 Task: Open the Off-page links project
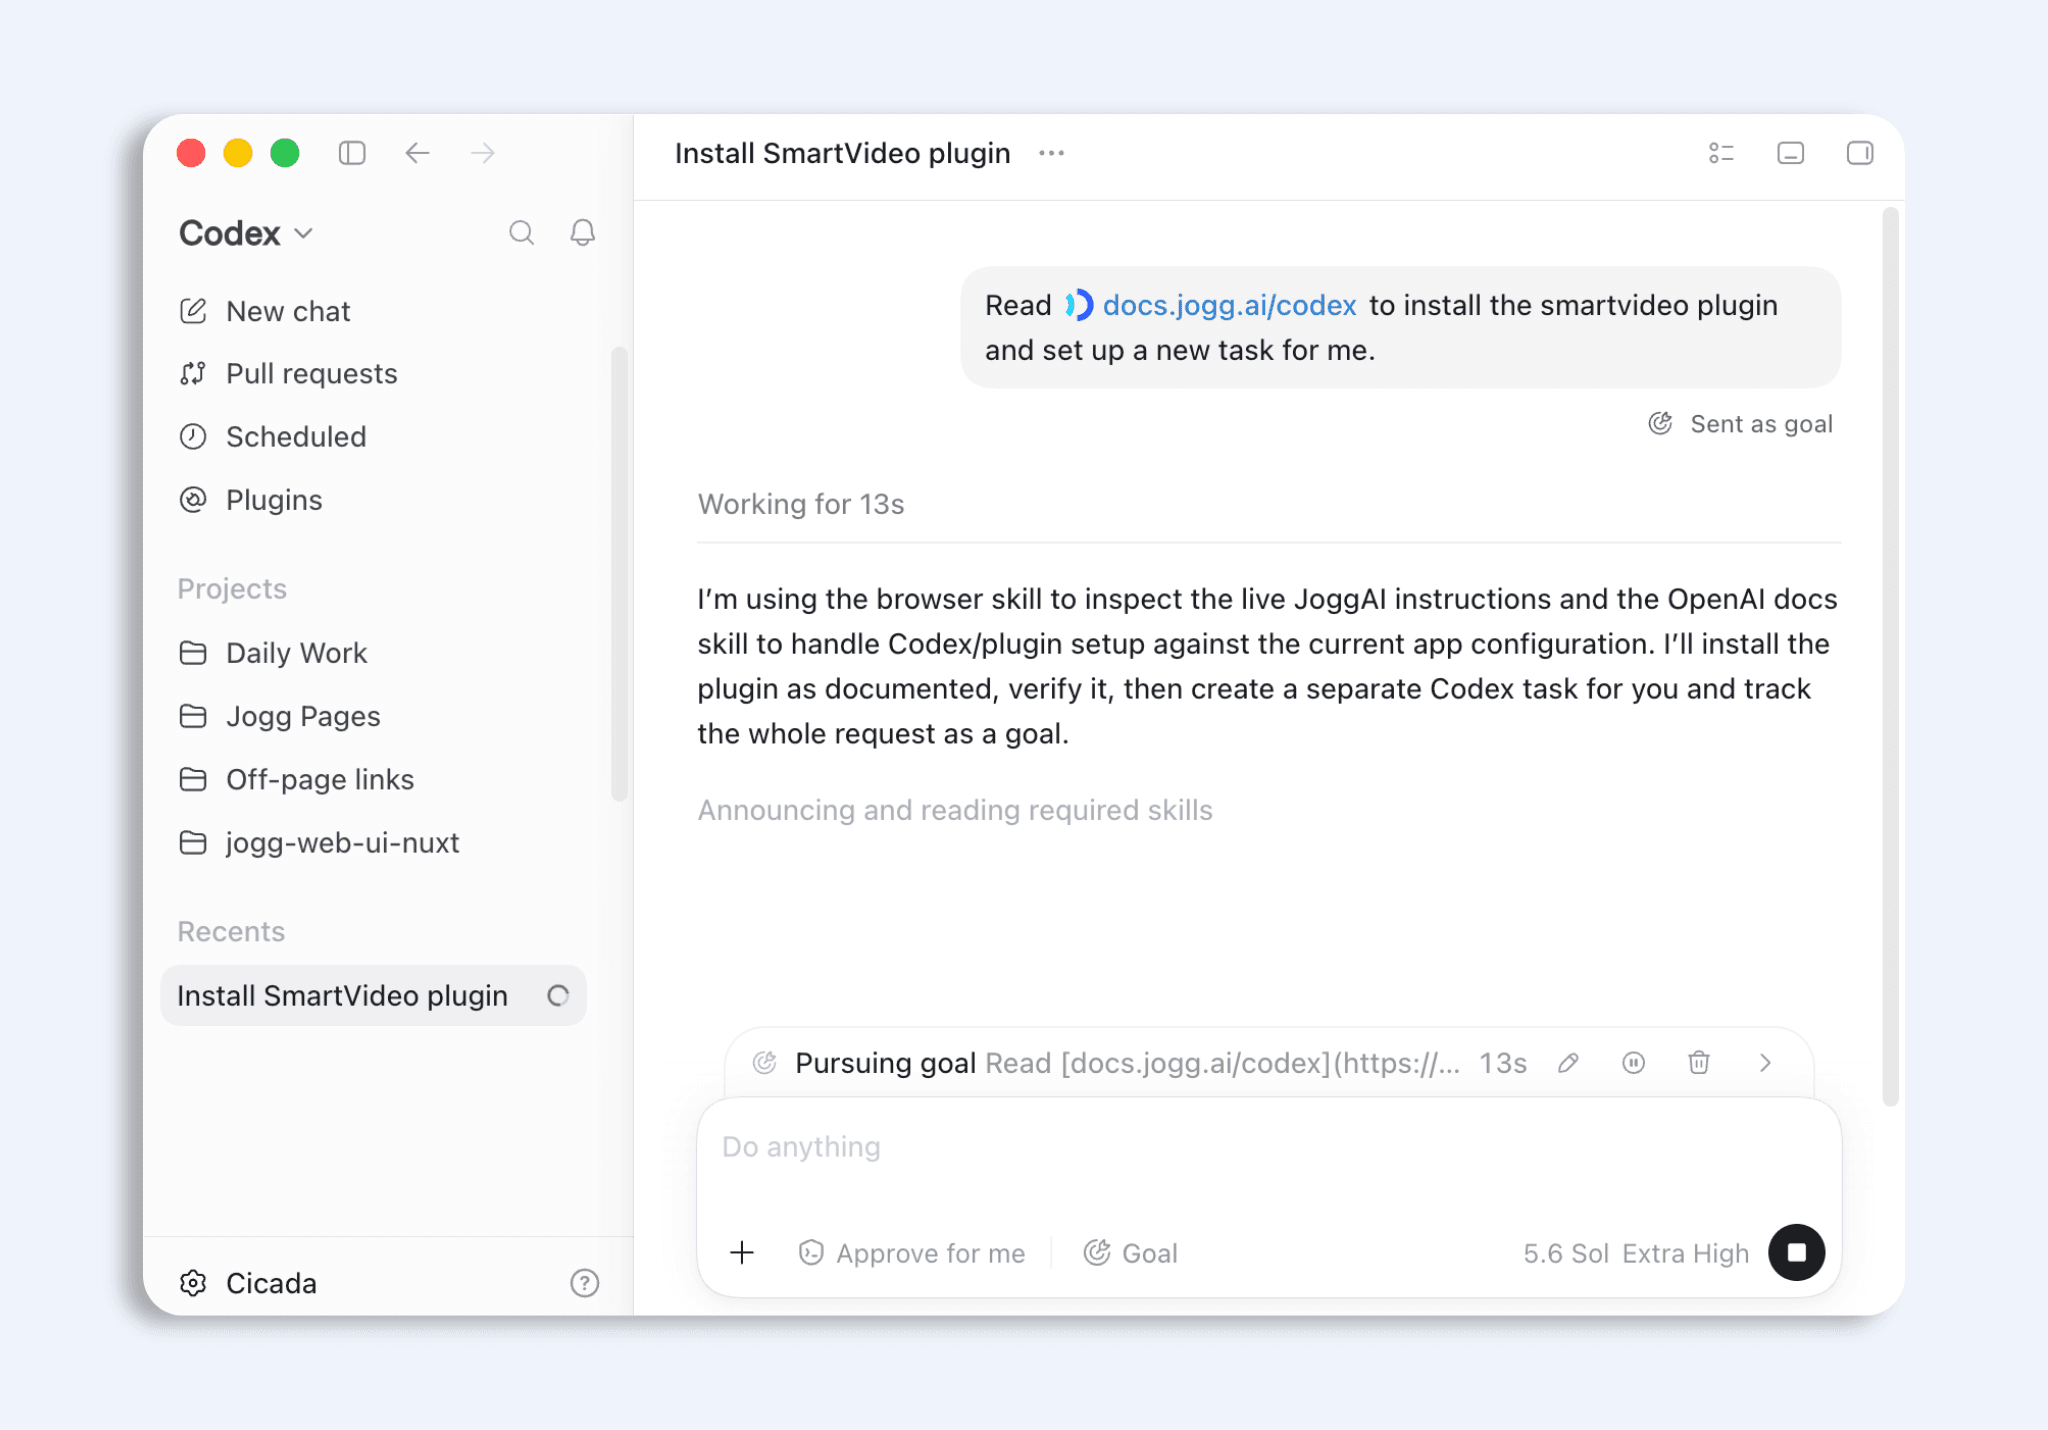pyautogui.click(x=297, y=779)
